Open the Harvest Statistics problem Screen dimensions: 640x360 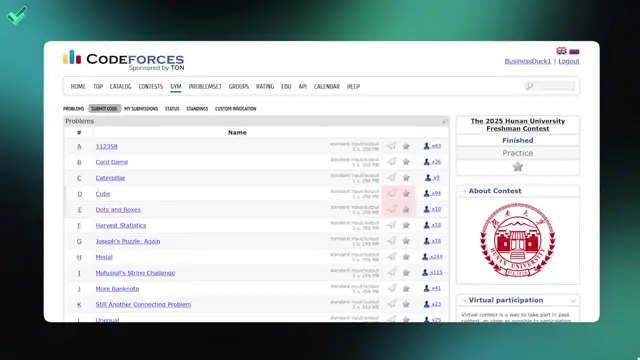[x=121, y=225]
